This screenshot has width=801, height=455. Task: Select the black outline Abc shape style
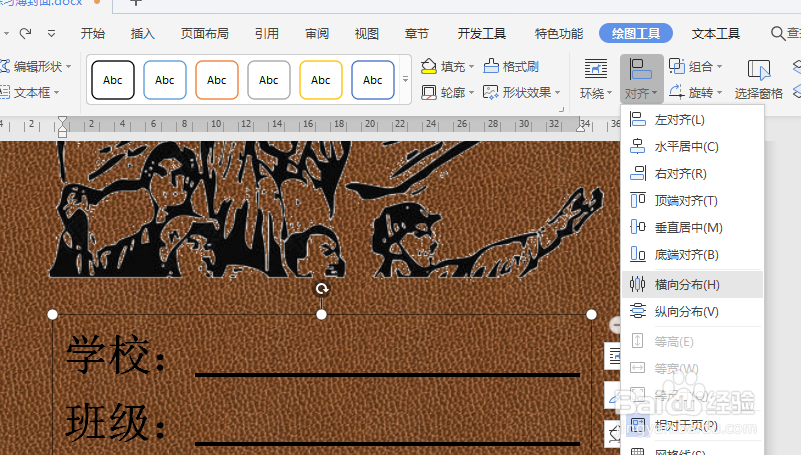coord(113,80)
